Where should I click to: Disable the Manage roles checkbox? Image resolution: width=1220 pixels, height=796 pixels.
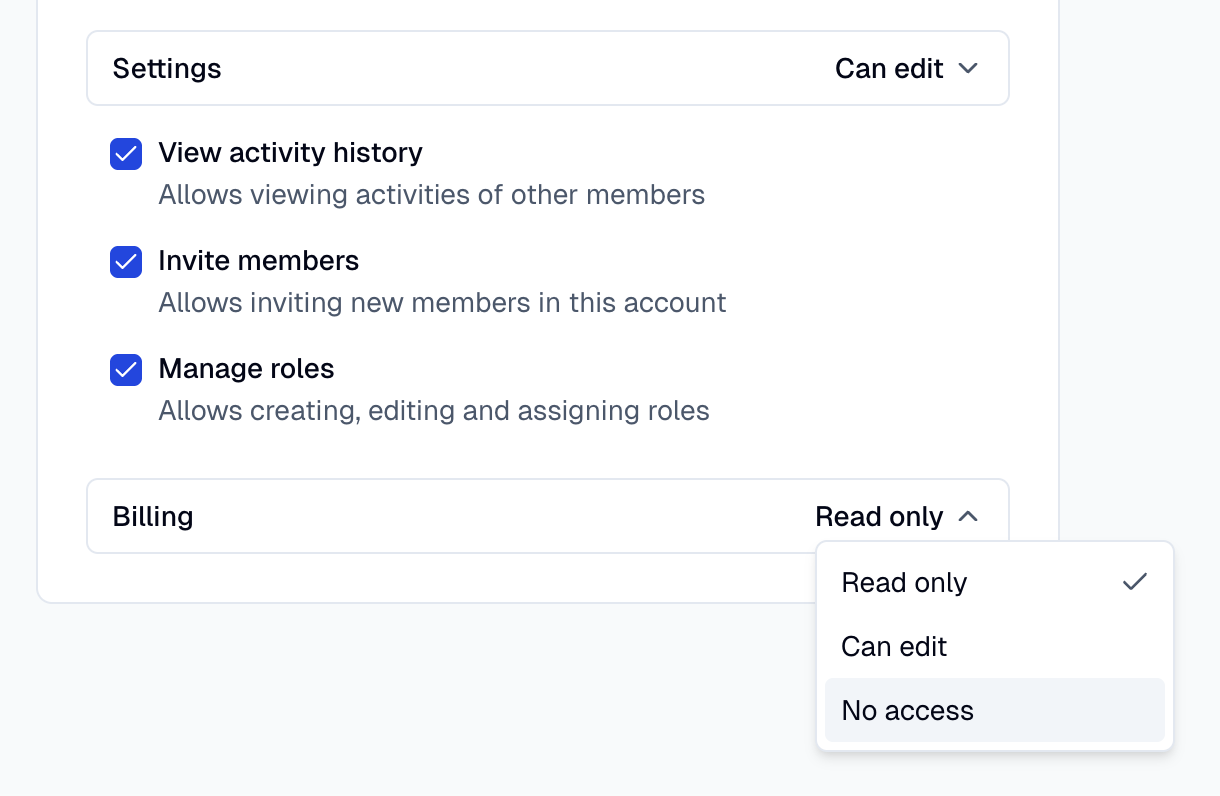click(126, 370)
